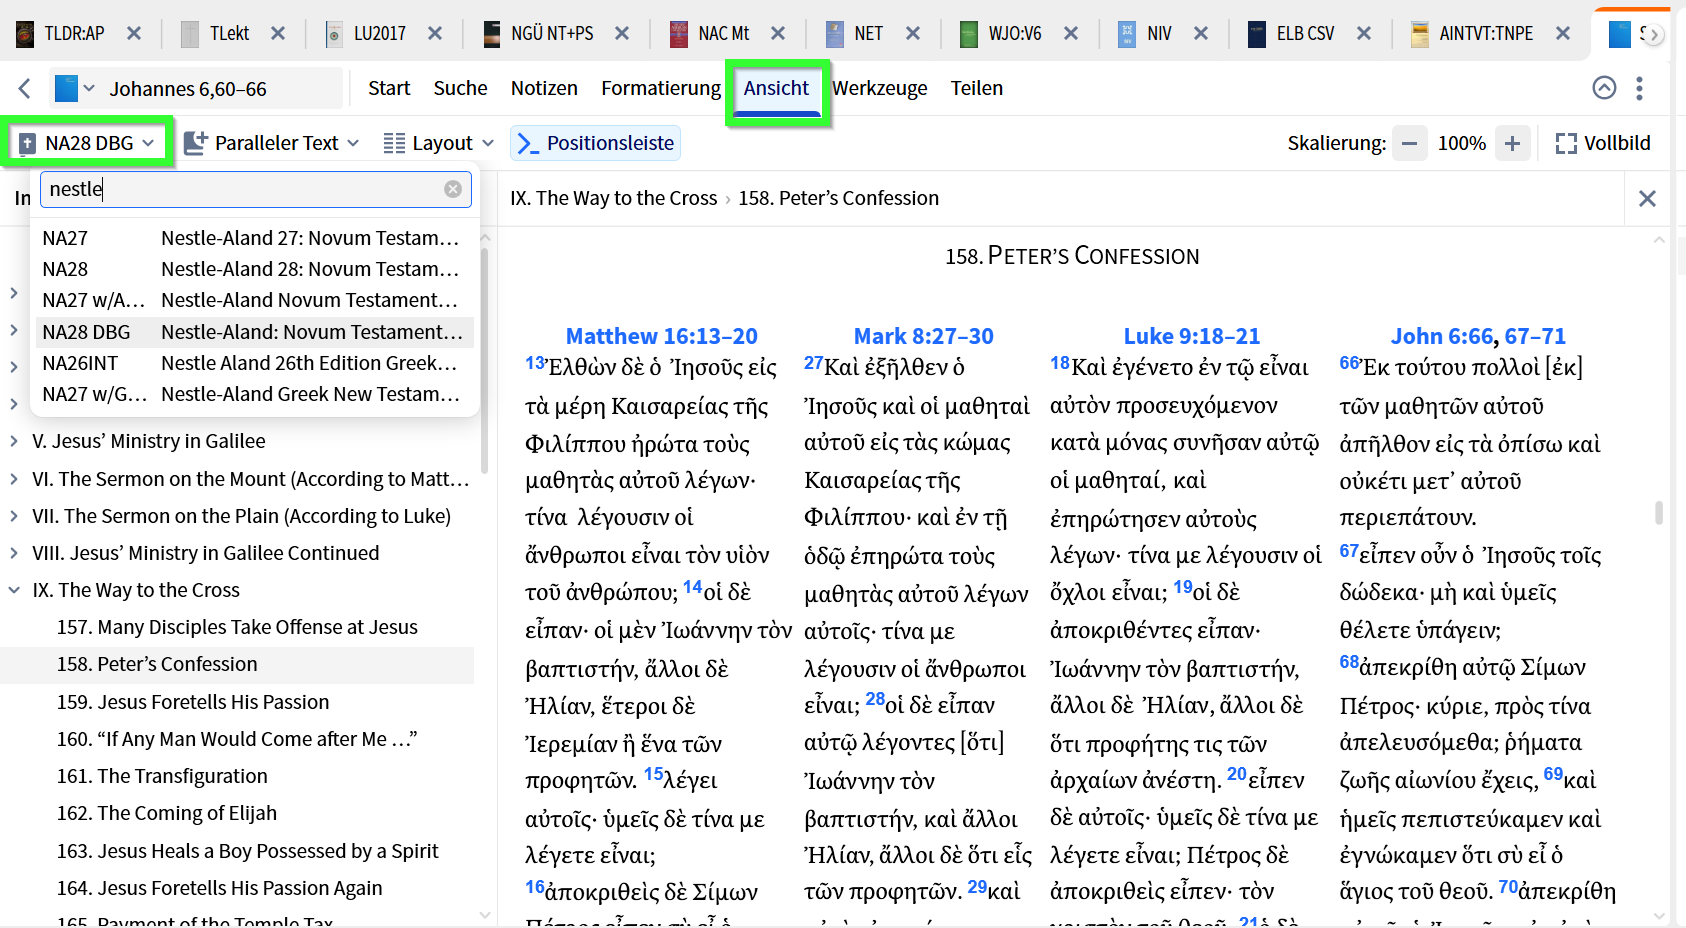Close the NET tab
The height and width of the screenshot is (928, 1686).
(x=913, y=33)
